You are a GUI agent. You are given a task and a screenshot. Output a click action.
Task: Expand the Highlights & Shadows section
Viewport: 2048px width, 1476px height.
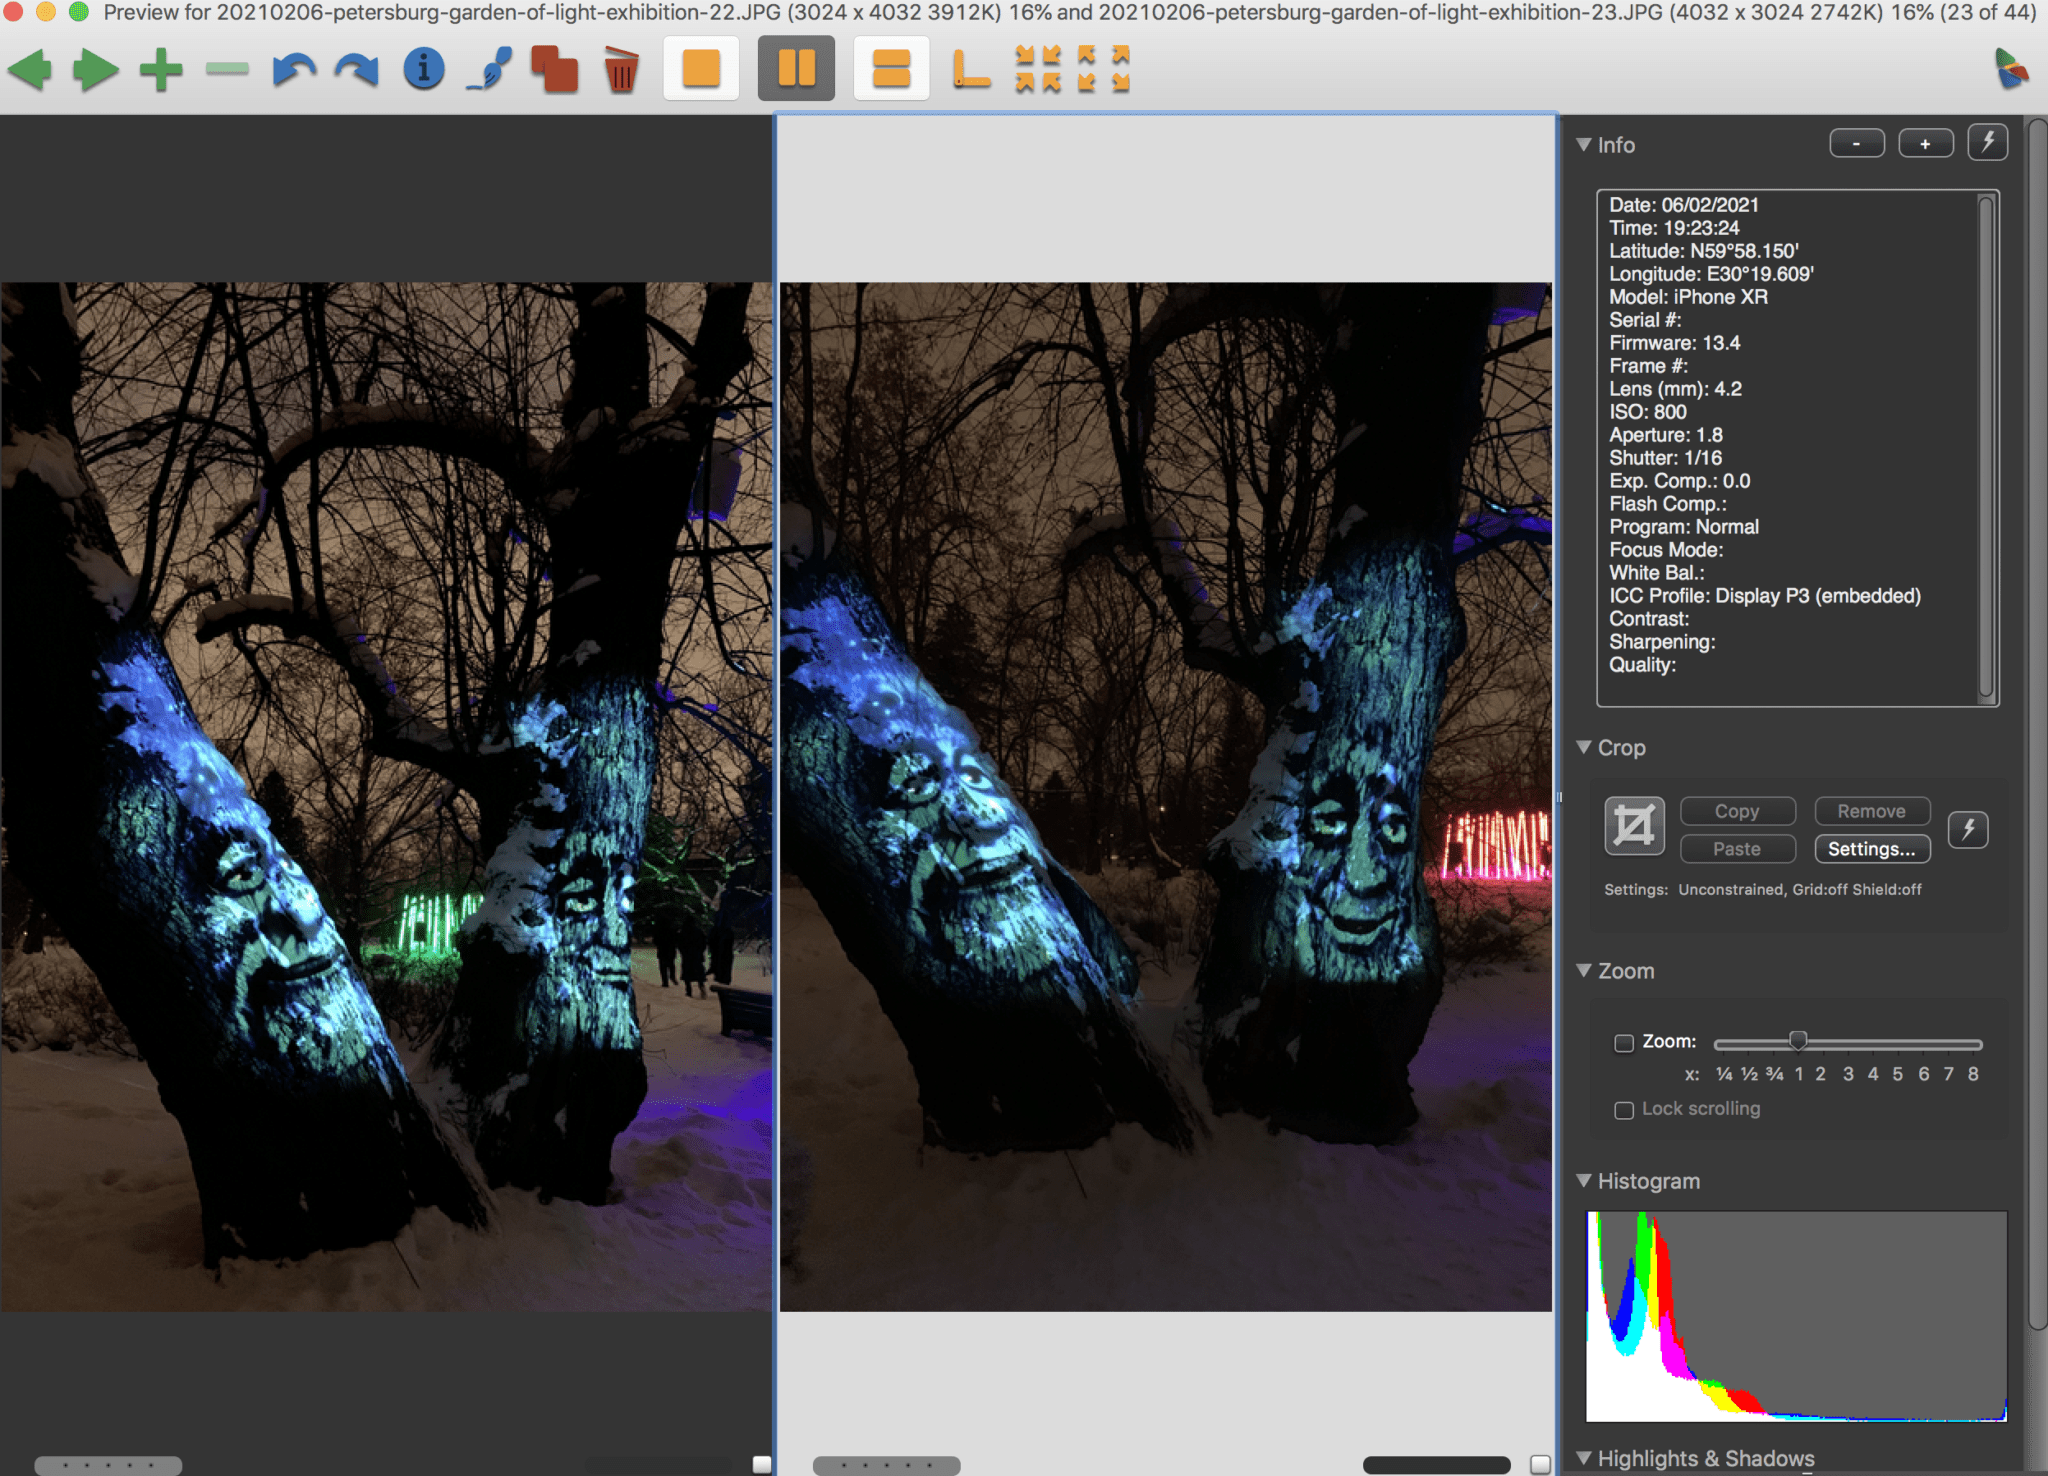(1586, 1458)
